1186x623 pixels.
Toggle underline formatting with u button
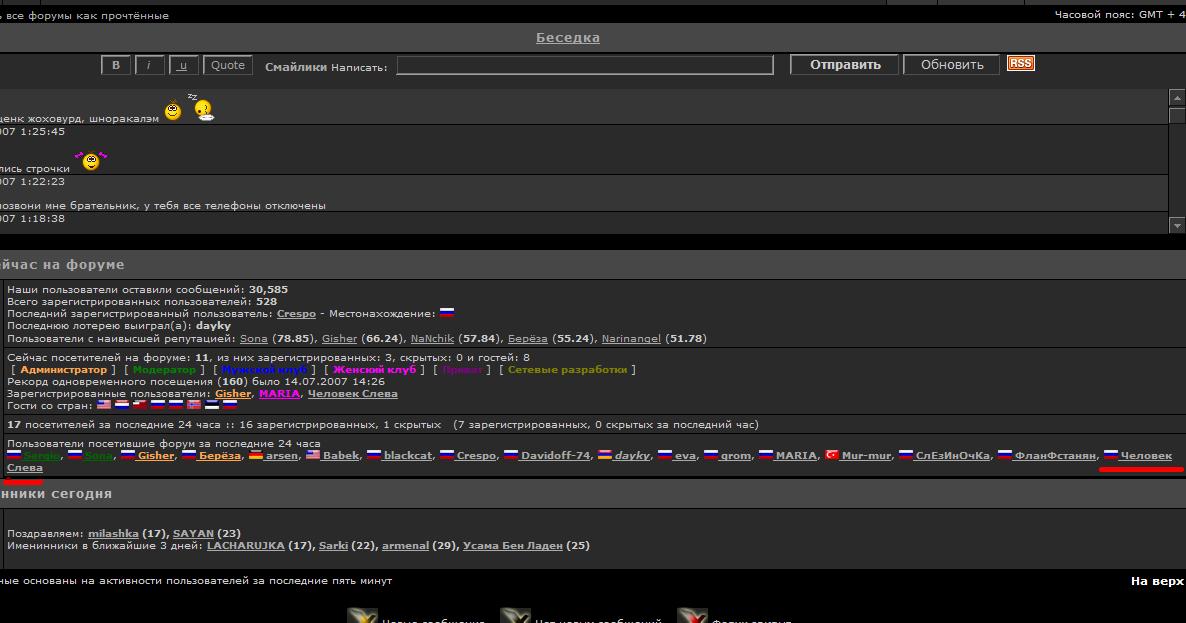183,65
